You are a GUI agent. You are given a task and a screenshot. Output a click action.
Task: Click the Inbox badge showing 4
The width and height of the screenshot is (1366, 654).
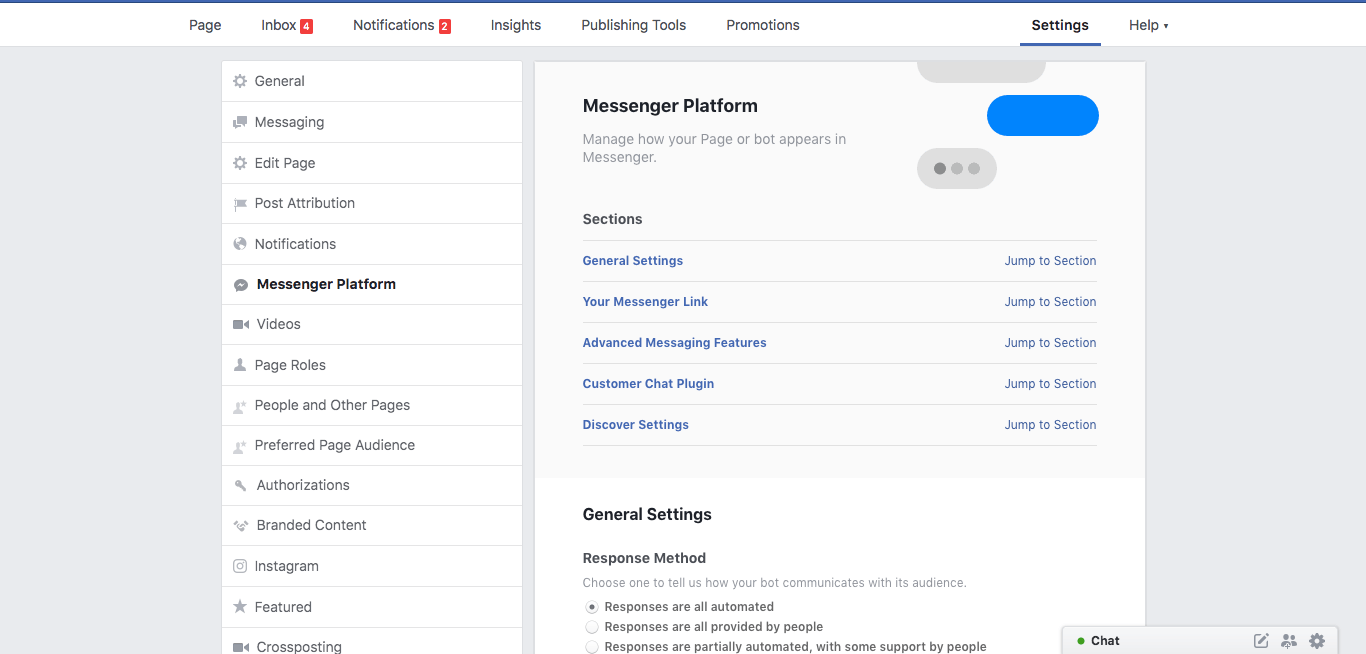coord(307,26)
